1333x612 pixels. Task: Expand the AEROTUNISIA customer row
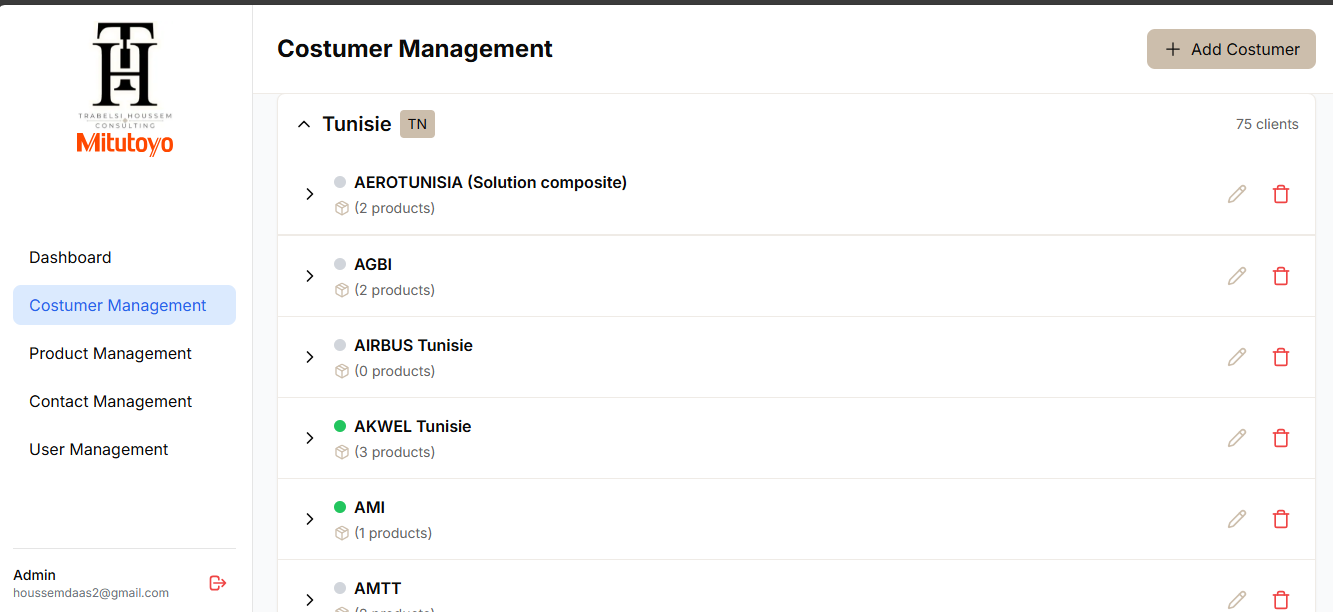310,194
